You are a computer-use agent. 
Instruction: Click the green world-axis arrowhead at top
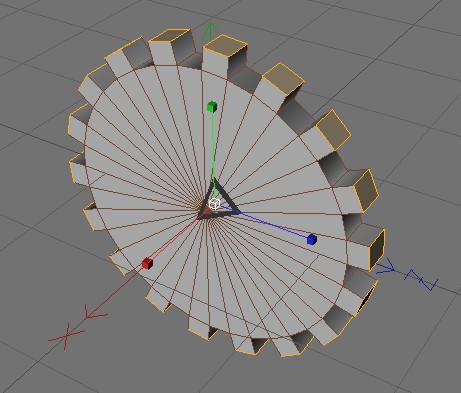[x=210, y=31]
